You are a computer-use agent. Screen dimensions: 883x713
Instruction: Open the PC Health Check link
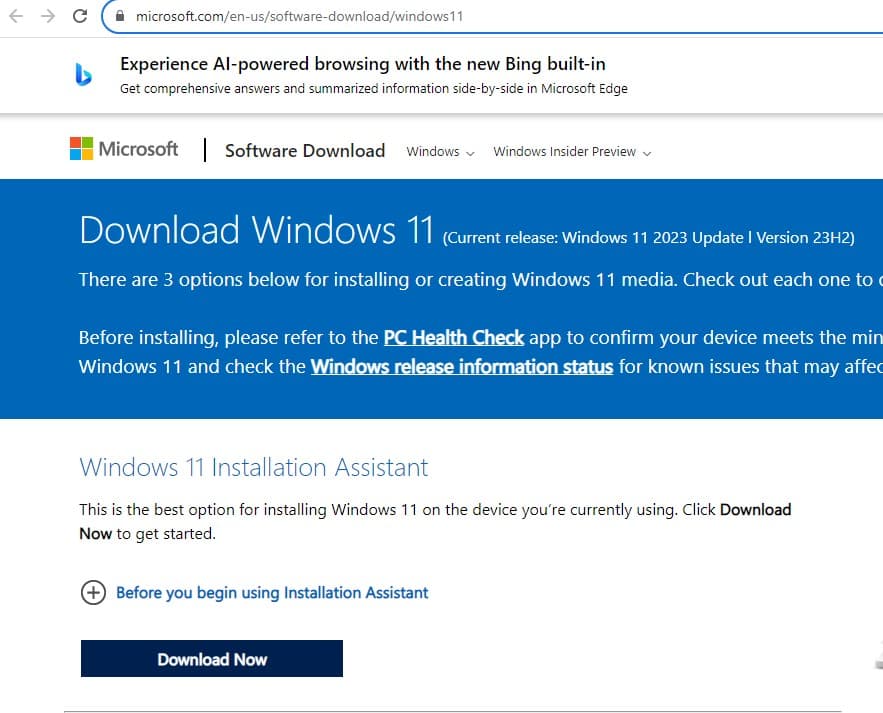pyautogui.click(x=453, y=338)
